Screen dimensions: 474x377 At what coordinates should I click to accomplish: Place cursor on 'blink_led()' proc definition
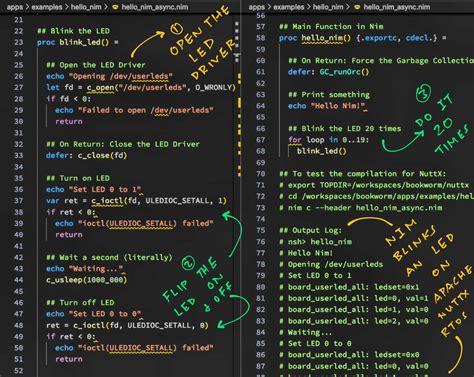84,42
